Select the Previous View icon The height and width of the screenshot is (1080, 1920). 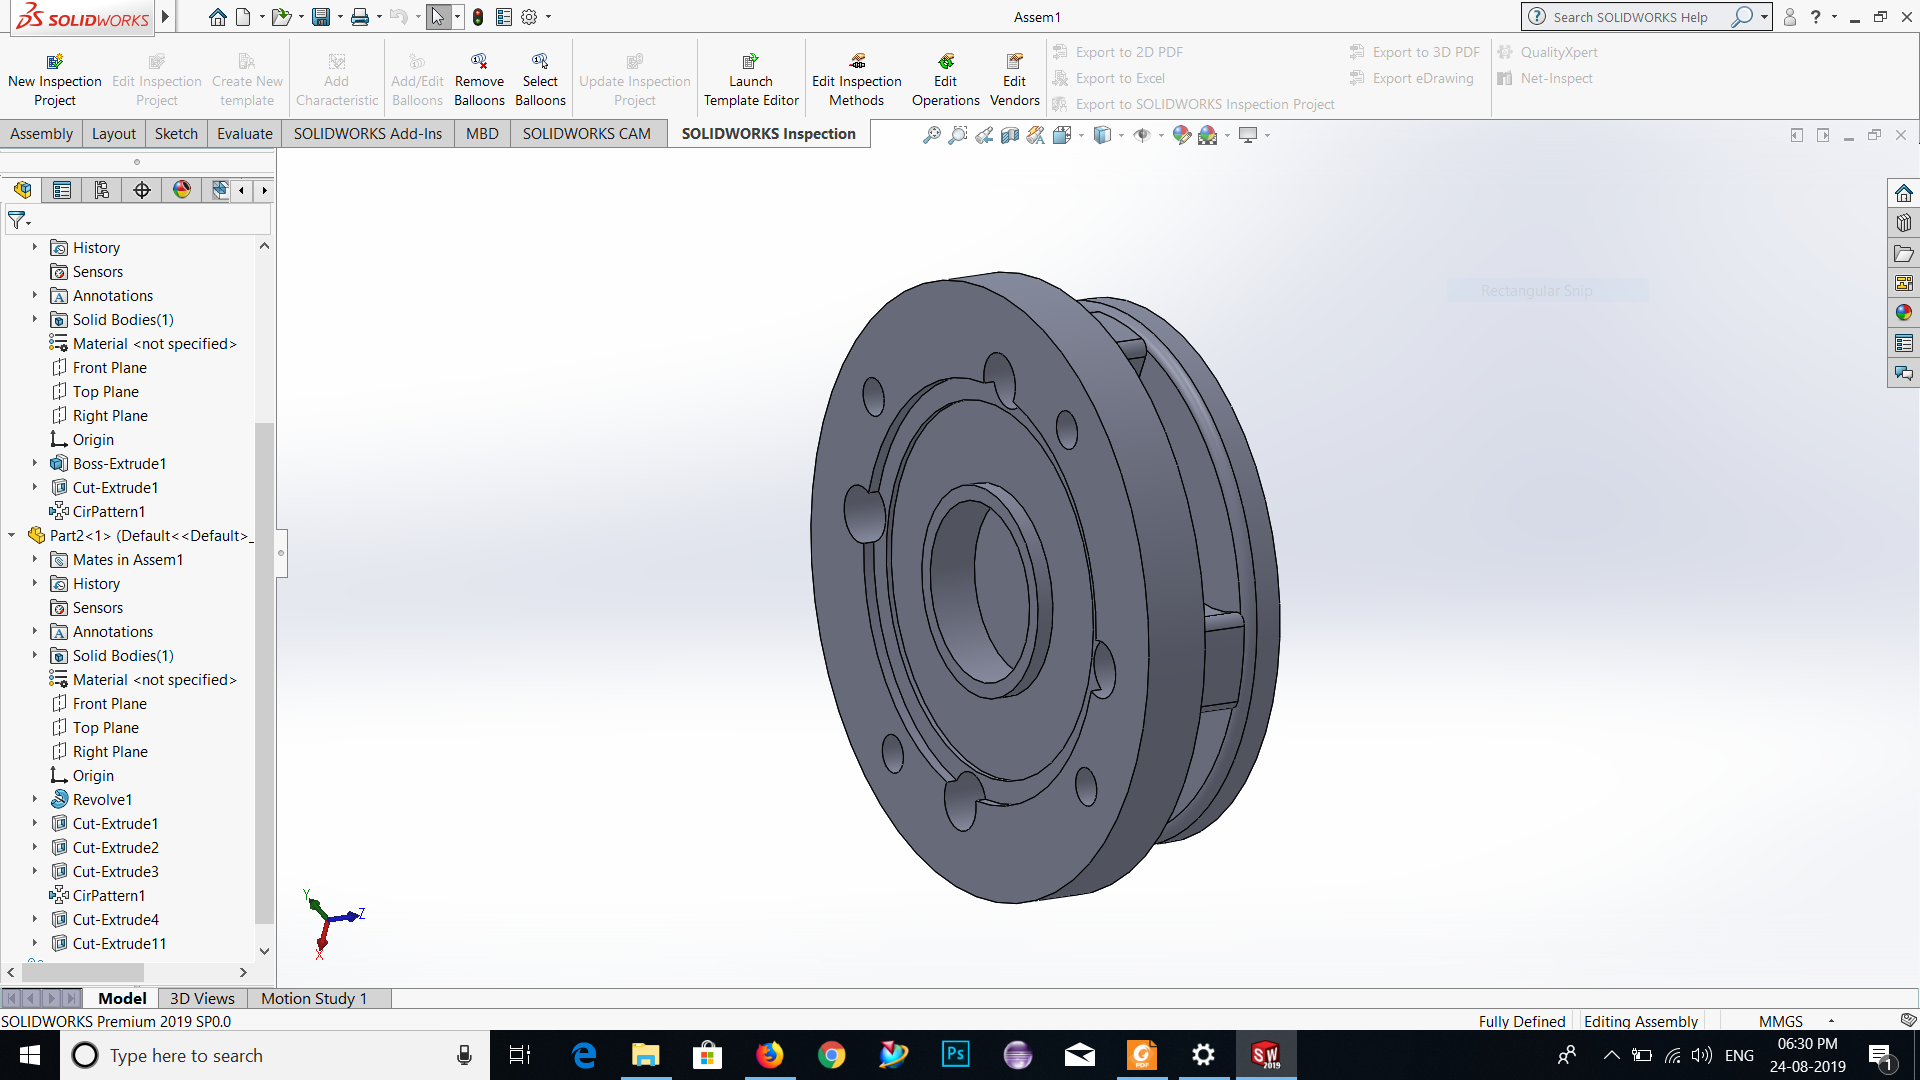coord(984,135)
